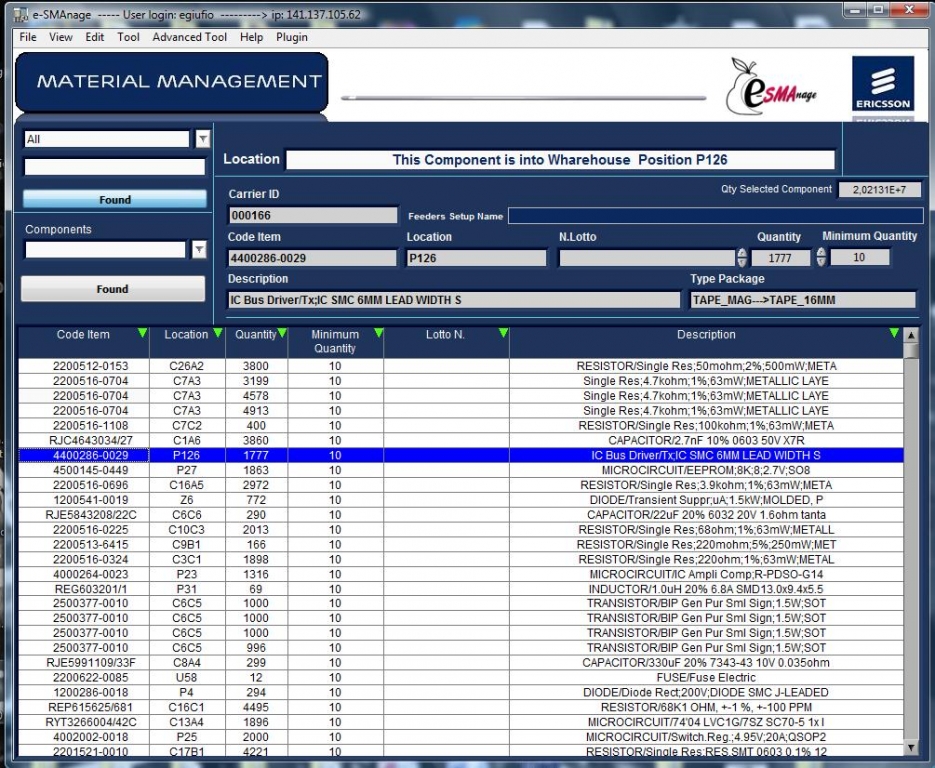This screenshot has height=768, width=935.
Task: Adjust the Minimum Quantity spinner beside 10
Action: point(821,257)
